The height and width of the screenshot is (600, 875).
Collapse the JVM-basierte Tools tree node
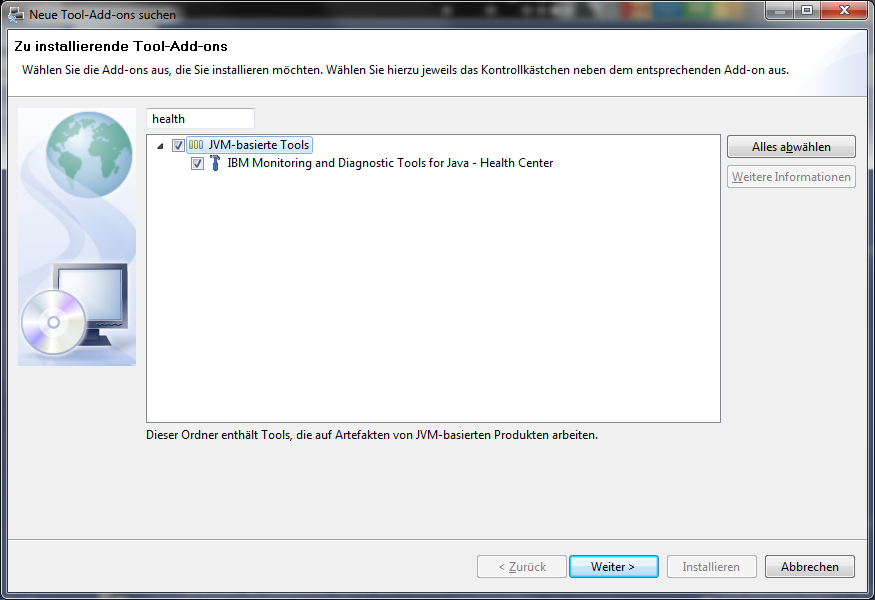tap(161, 146)
